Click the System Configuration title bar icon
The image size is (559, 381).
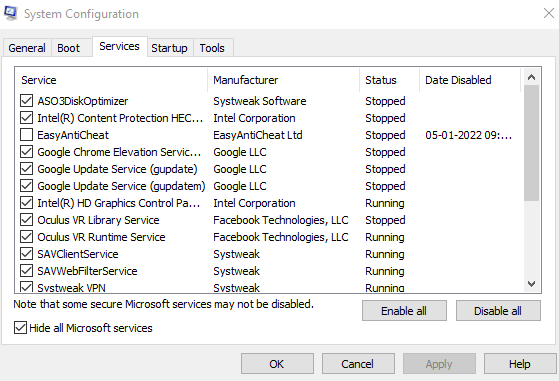[11, 14]
